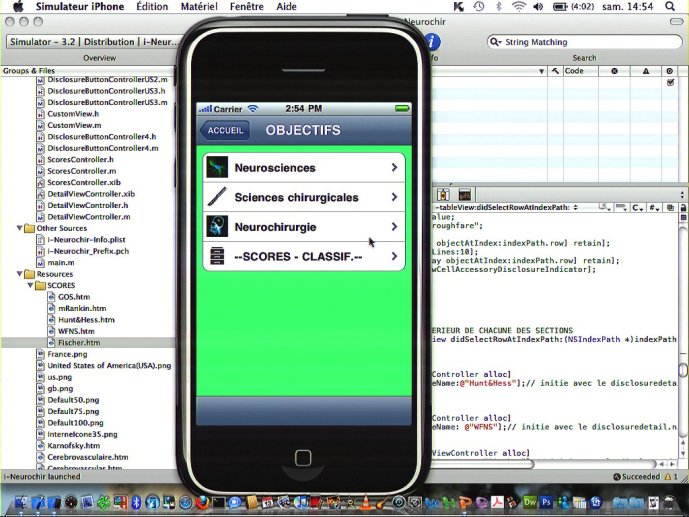Viewport: 689px width, 517px height.
Task: Click the blue Info icon in Xcode toolbar
Action: pyautogui.click(x=433, y=42)
